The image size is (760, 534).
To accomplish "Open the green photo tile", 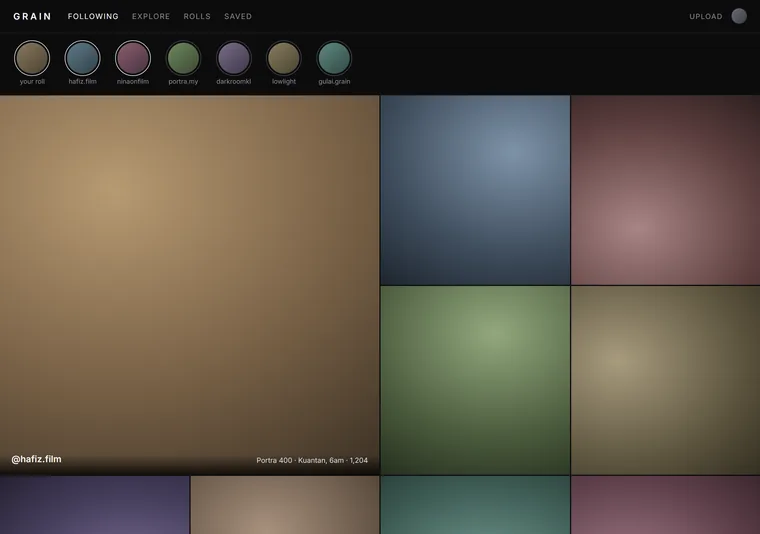I will [x=475, y=380].
